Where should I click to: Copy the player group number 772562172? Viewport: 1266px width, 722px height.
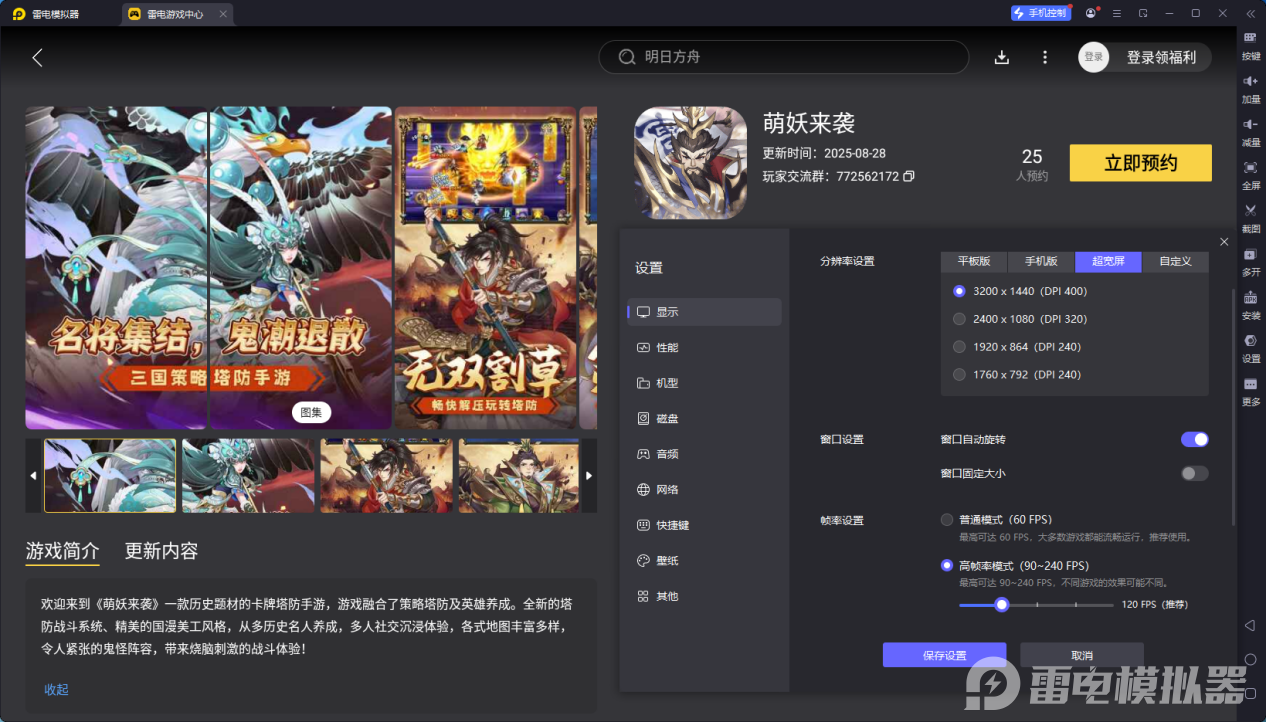click(x=909, y=177)
